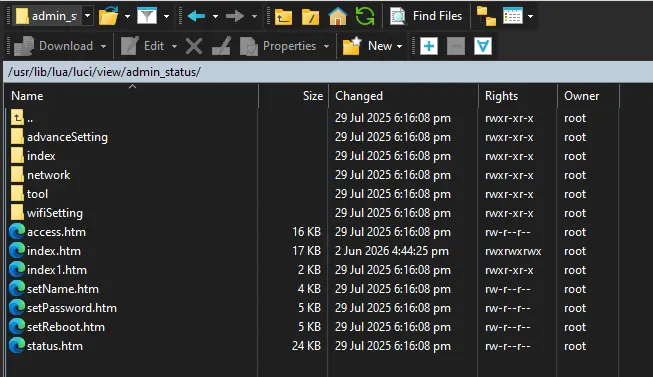This screenshot has height=377, width=653.
Task: Select the status.htm file
Action: (55, 346)
